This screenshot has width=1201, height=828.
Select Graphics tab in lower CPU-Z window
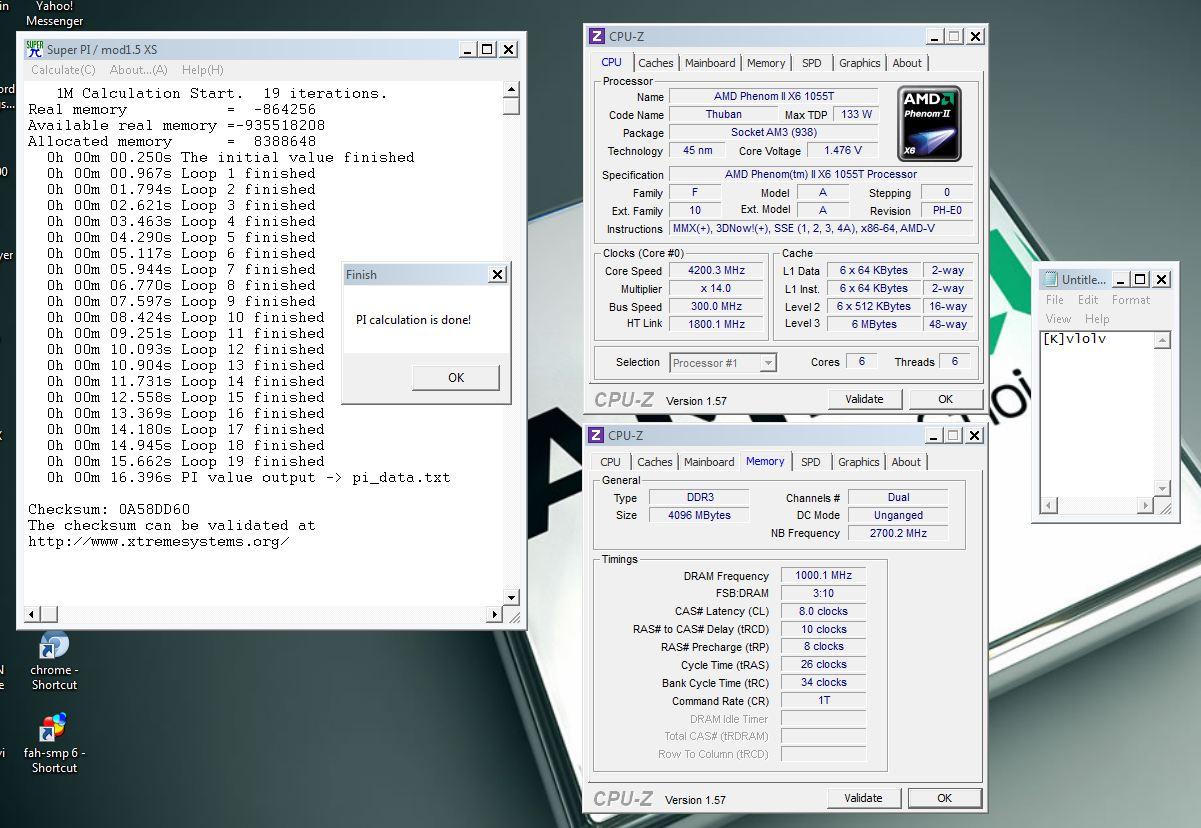859,462
